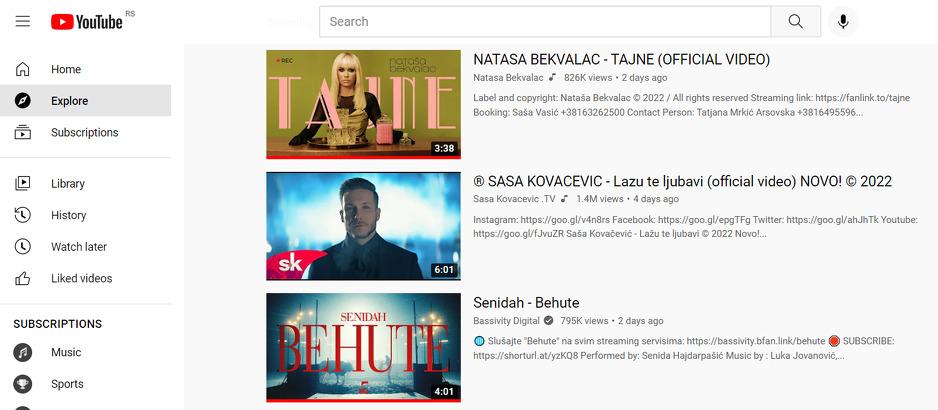Visit the Bassivity Digital channel

[x=506, y=321]
